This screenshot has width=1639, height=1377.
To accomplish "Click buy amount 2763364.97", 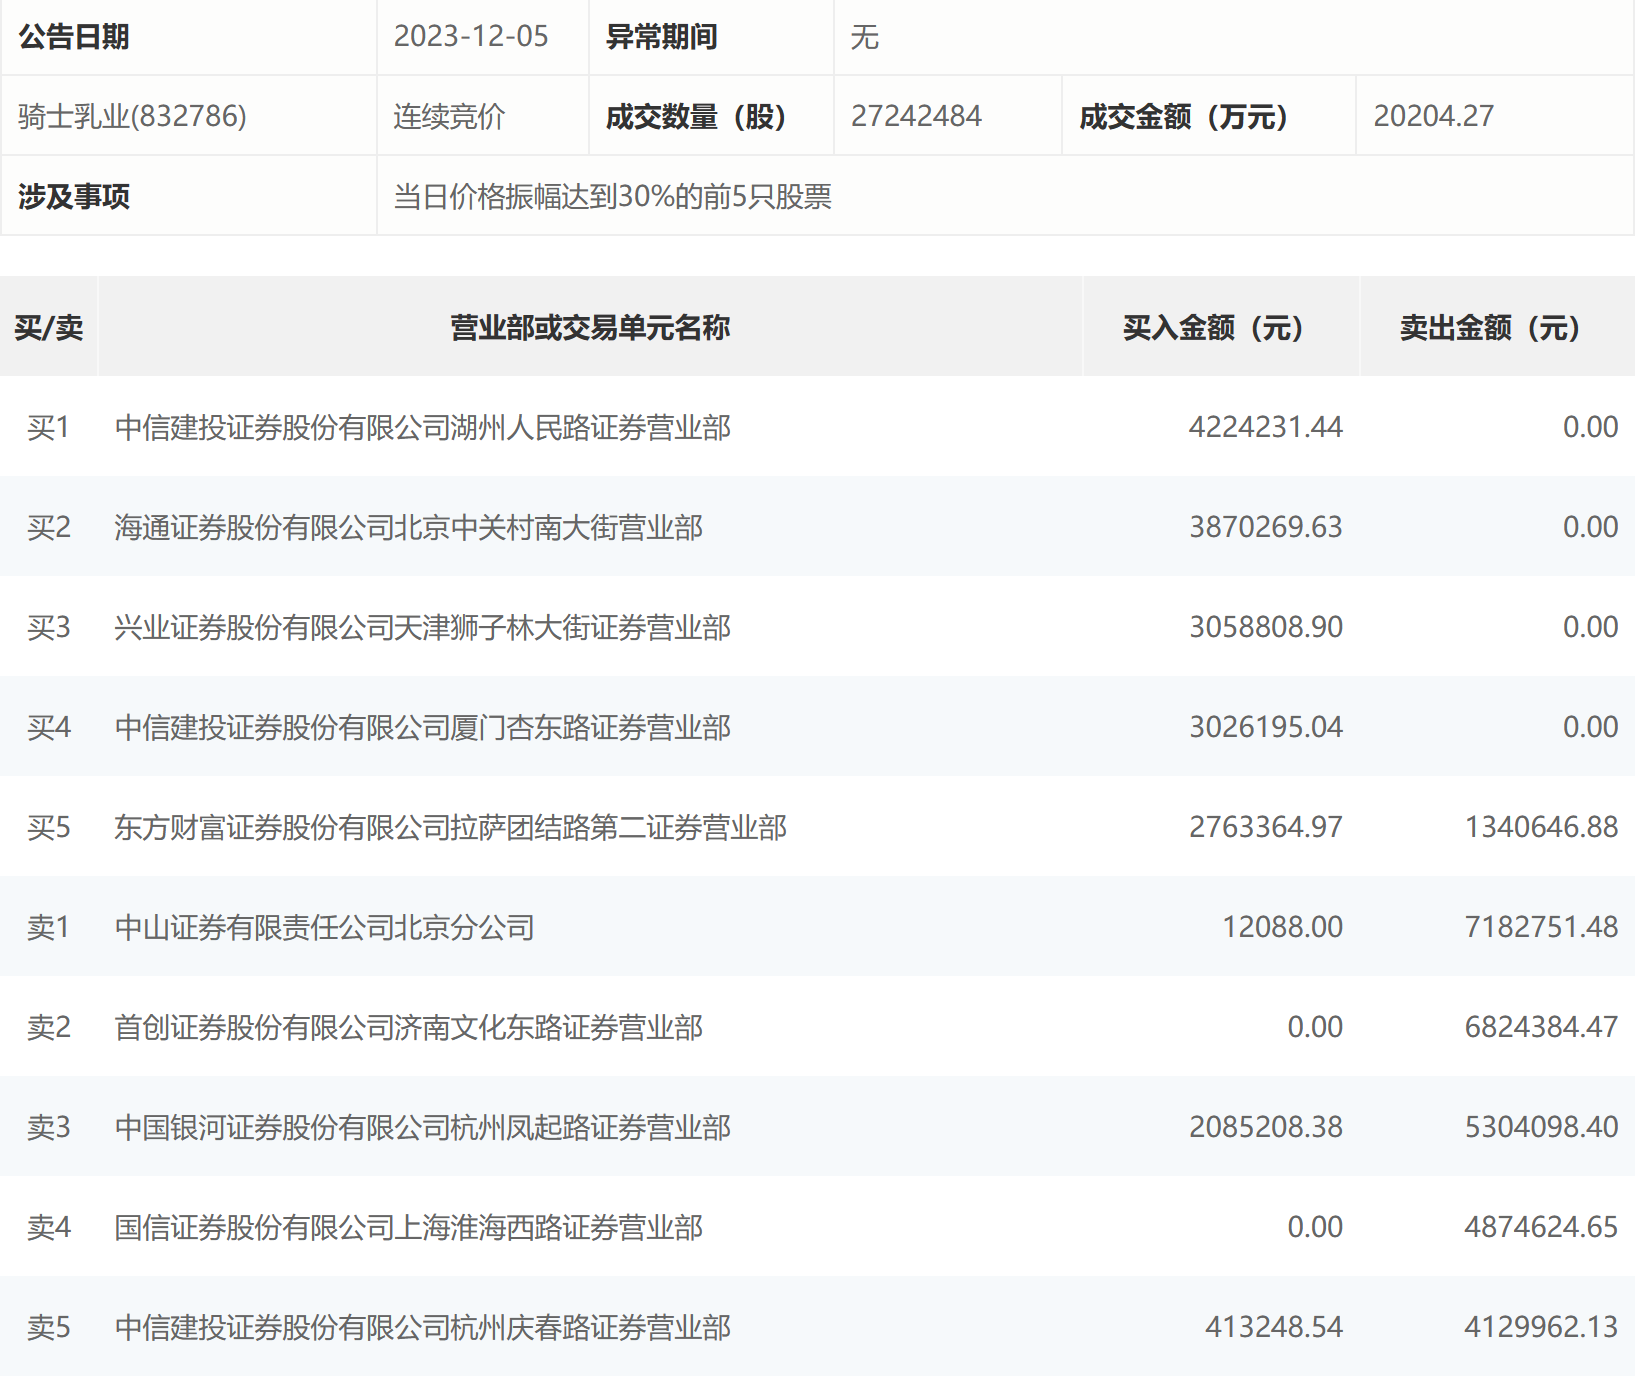I will tap(1265, 827).
